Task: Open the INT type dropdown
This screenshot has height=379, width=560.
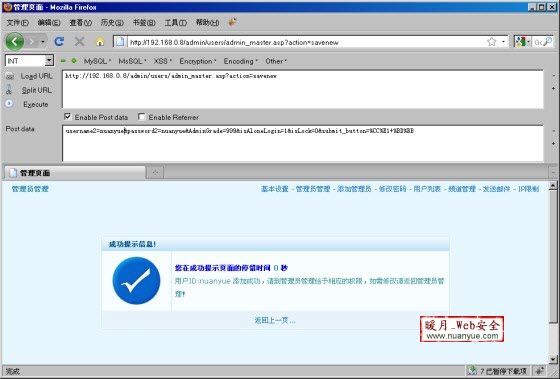Action: 49,61
